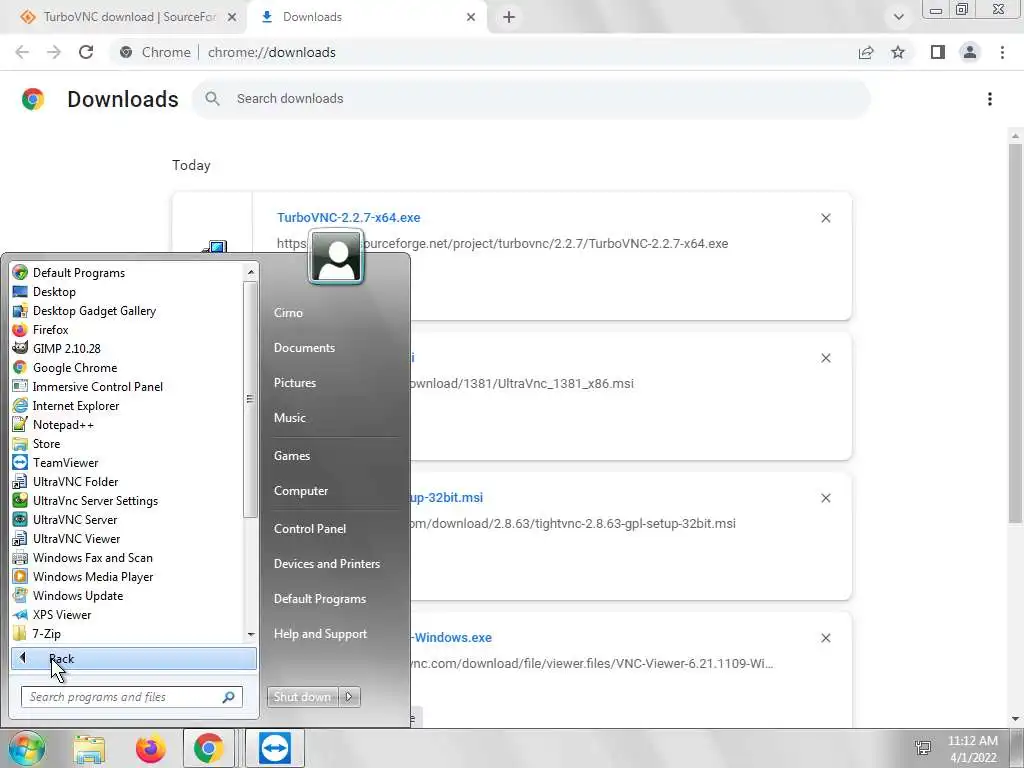The image size is (1024, 768).
Task: Open a new Chrome tab
Action: click(509, 18)
